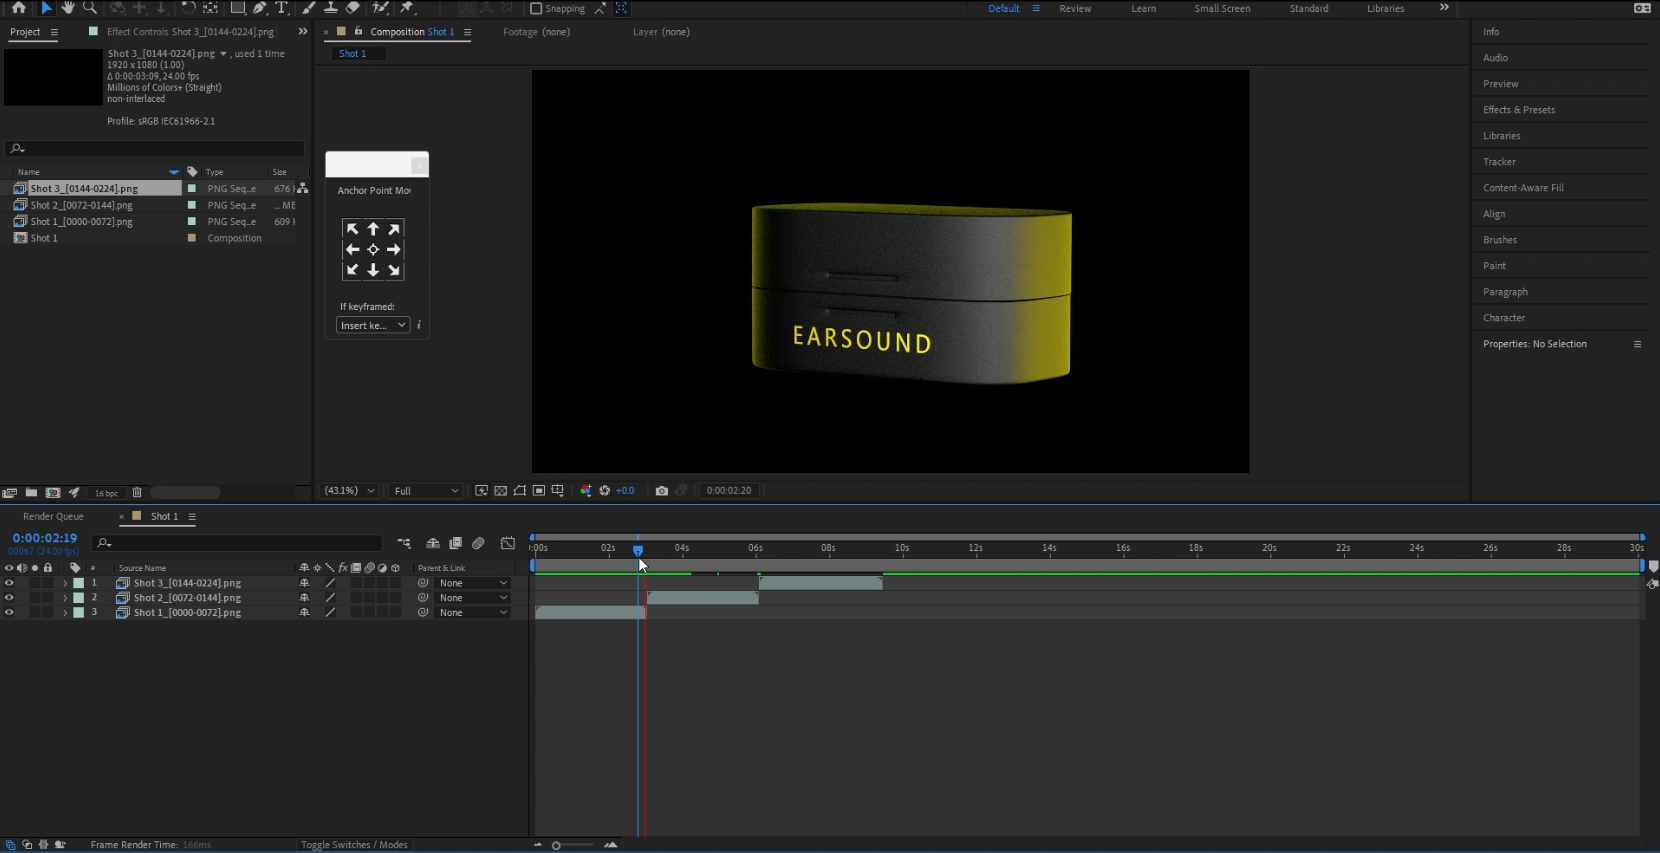Select Shot 2_[0072-0144].png in Project panel
The height and width of the screenshot is (853, 1660).
(81, 205)
